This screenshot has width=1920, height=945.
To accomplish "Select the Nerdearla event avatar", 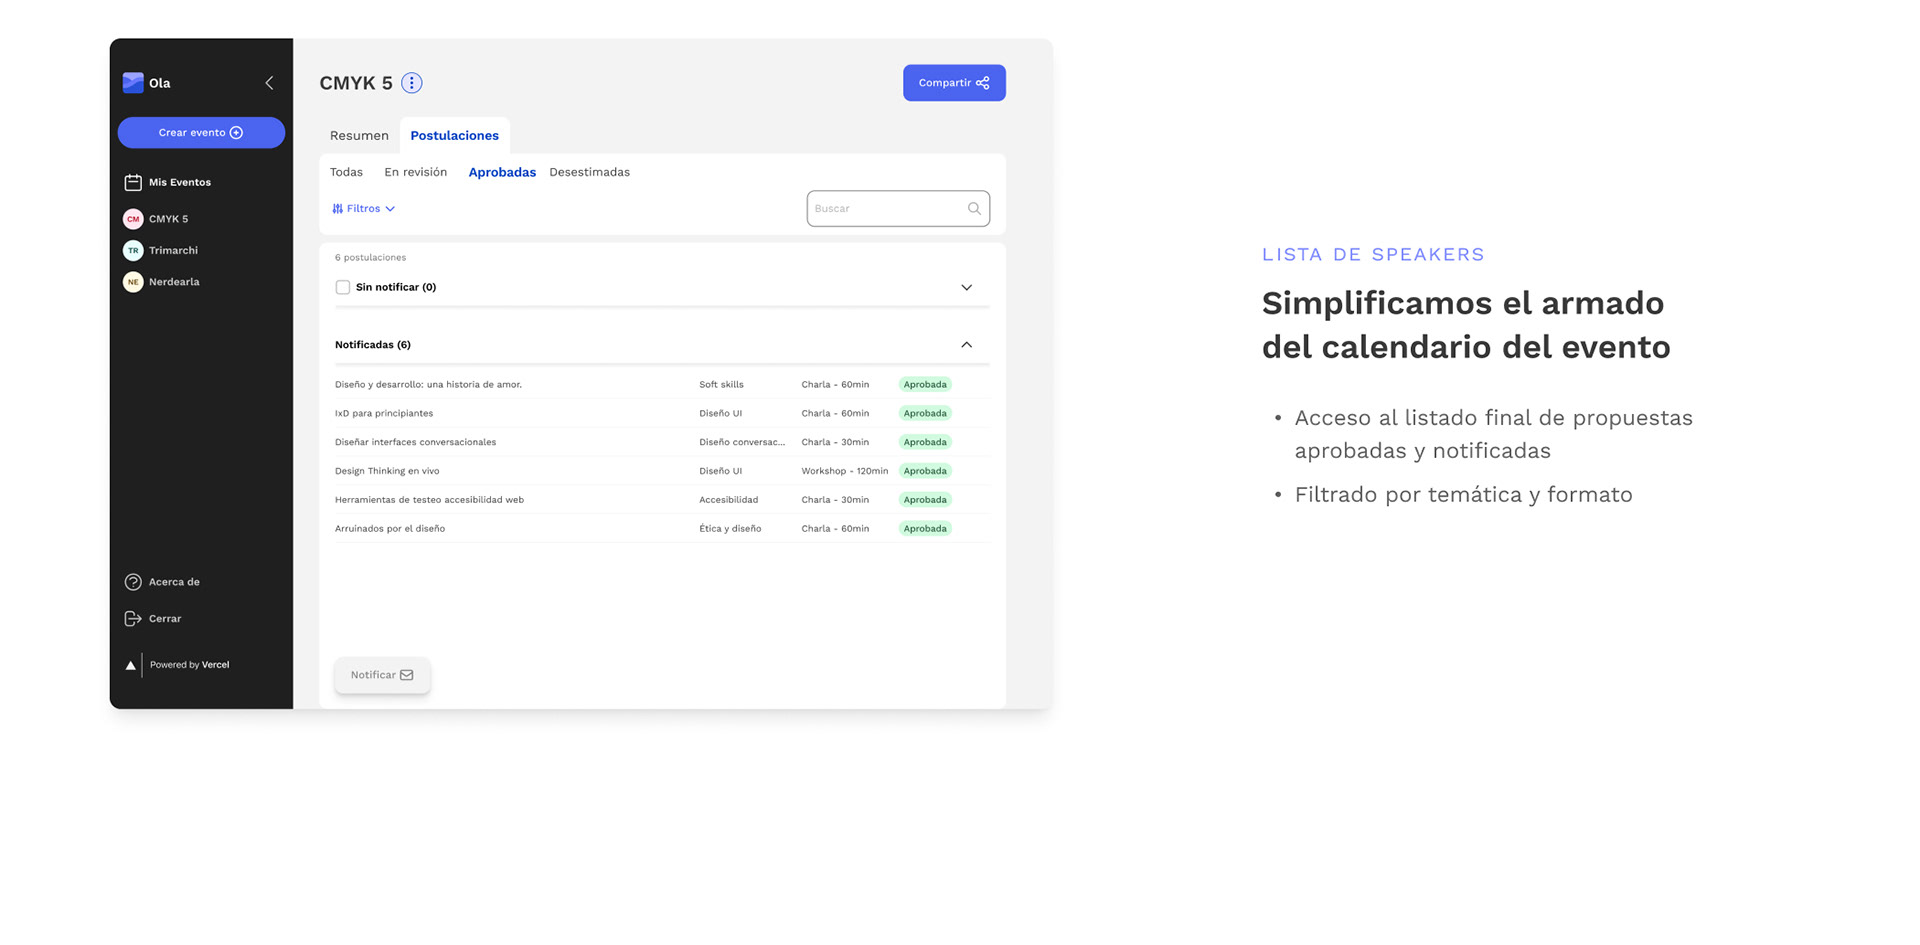I will point(133,282).
